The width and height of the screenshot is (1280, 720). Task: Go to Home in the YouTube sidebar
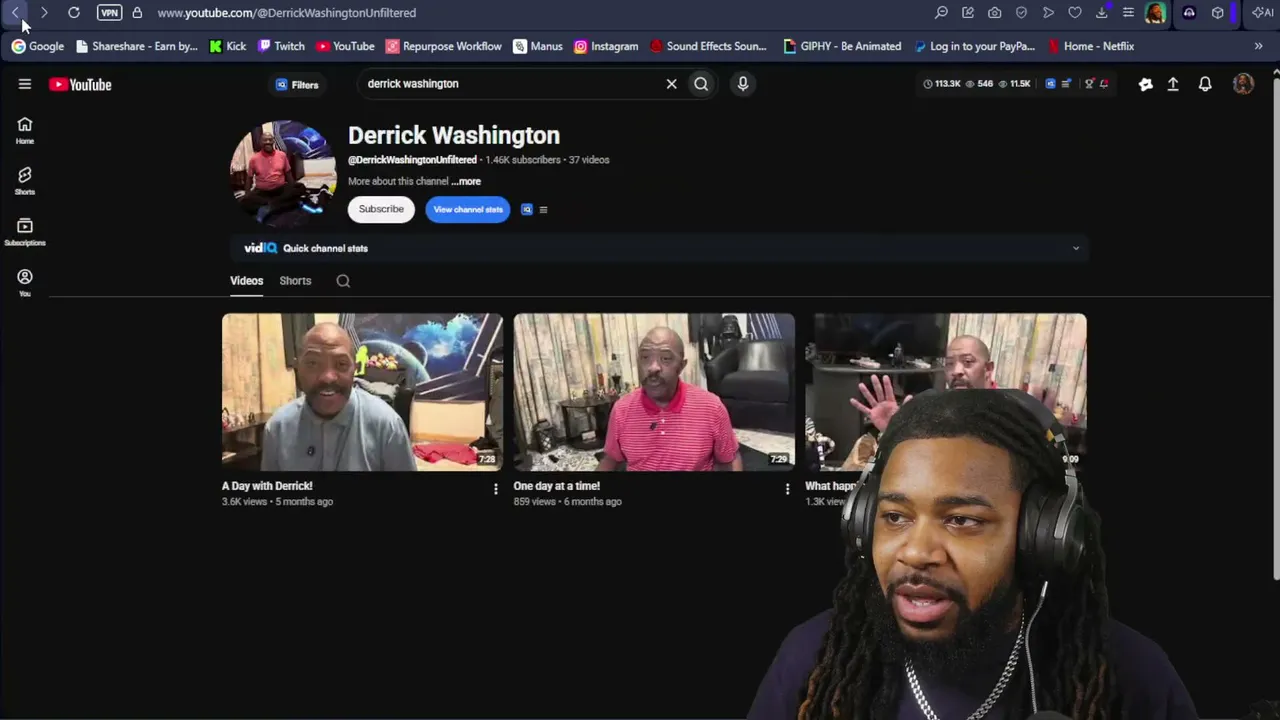tap(25, 130)
